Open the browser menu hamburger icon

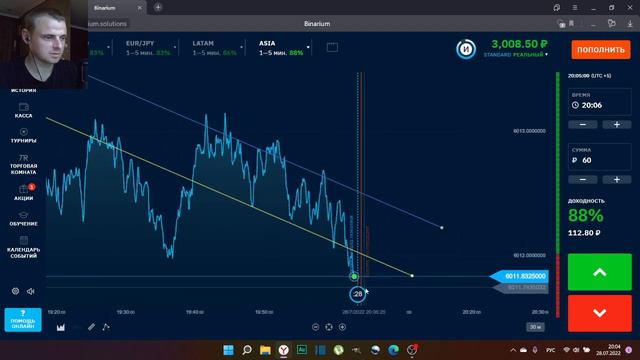point(574,7)
